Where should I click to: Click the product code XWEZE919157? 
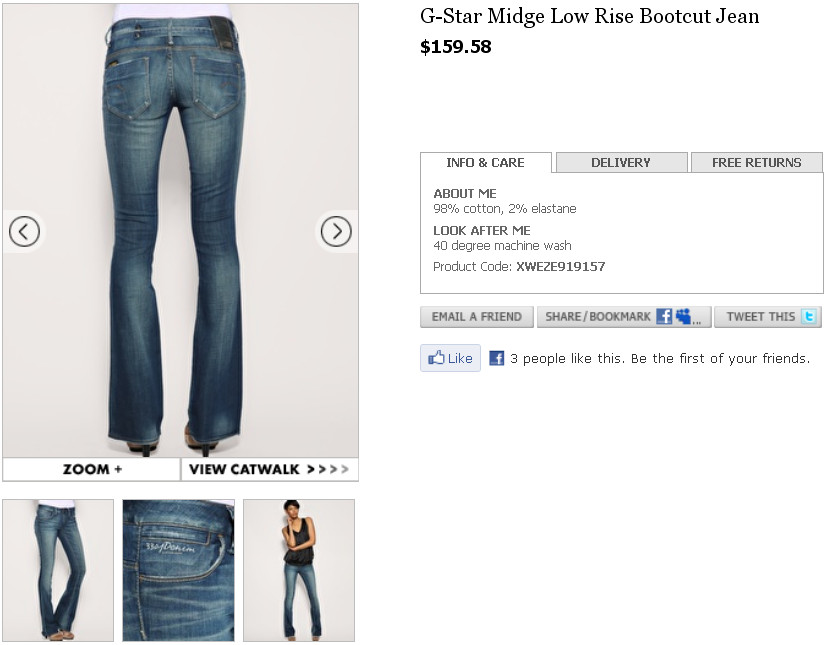pos(560,266)
